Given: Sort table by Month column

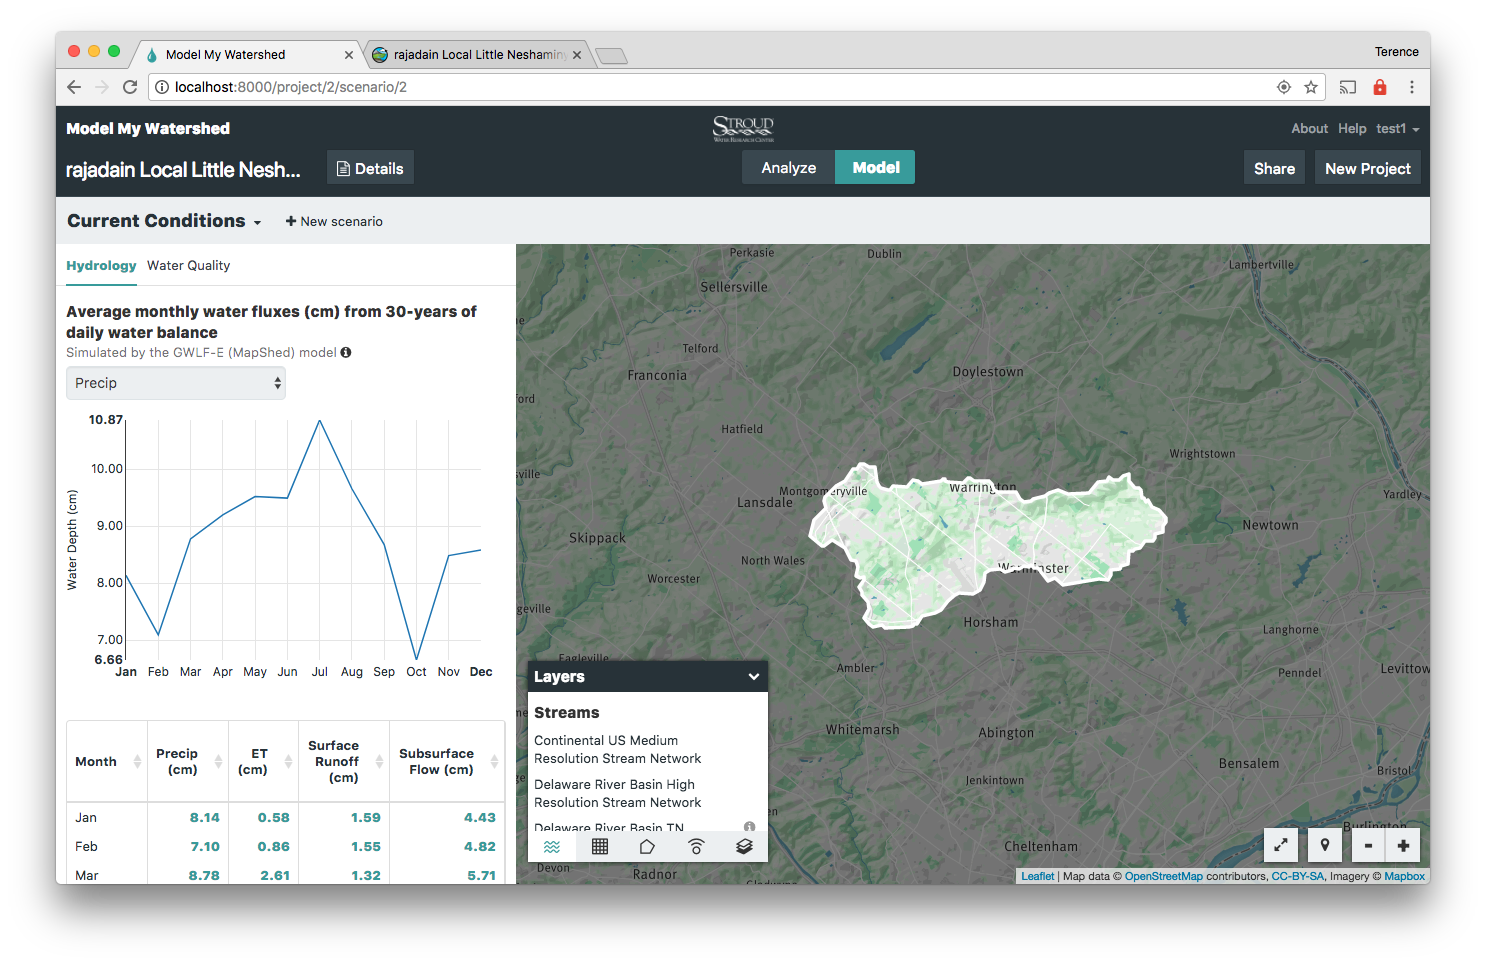Looking at the screenshot, I should [x=107, y=761].
